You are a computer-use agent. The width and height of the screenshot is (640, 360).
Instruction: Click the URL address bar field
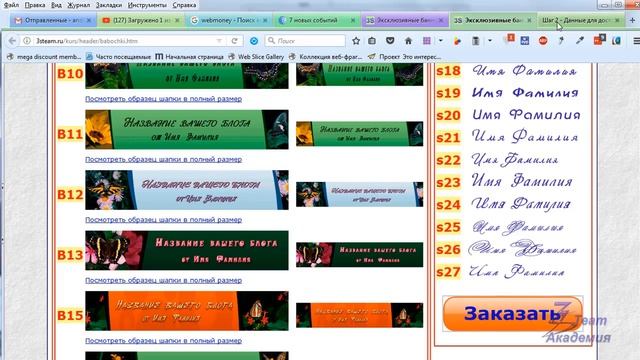point(122,41)
